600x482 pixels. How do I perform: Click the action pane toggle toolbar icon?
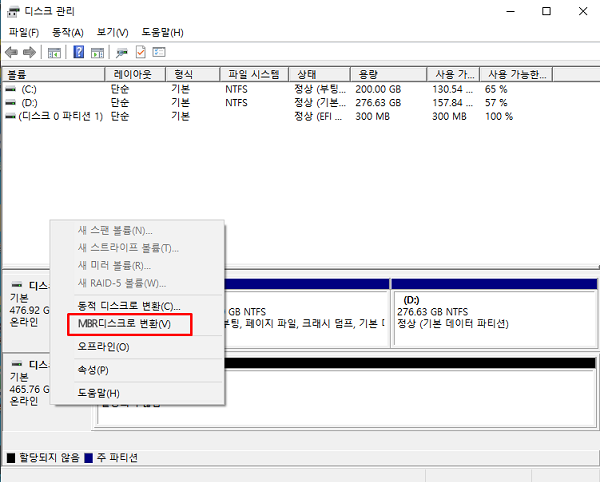tap(97, 52)
